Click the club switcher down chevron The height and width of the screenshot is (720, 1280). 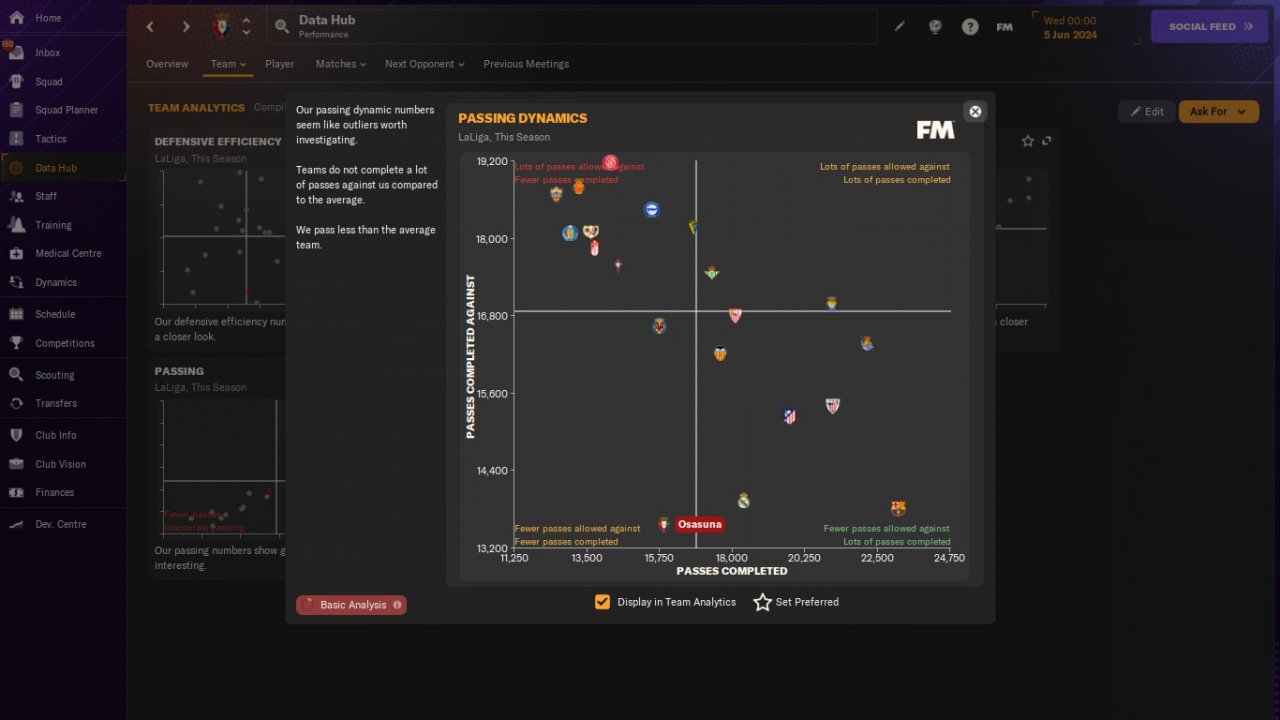[246, 33]
